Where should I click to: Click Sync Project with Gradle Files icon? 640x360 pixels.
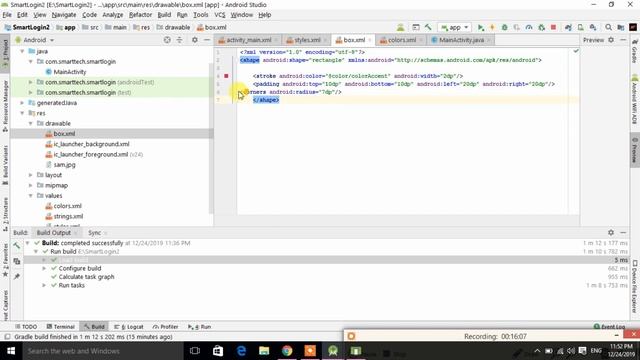(568, 27)
